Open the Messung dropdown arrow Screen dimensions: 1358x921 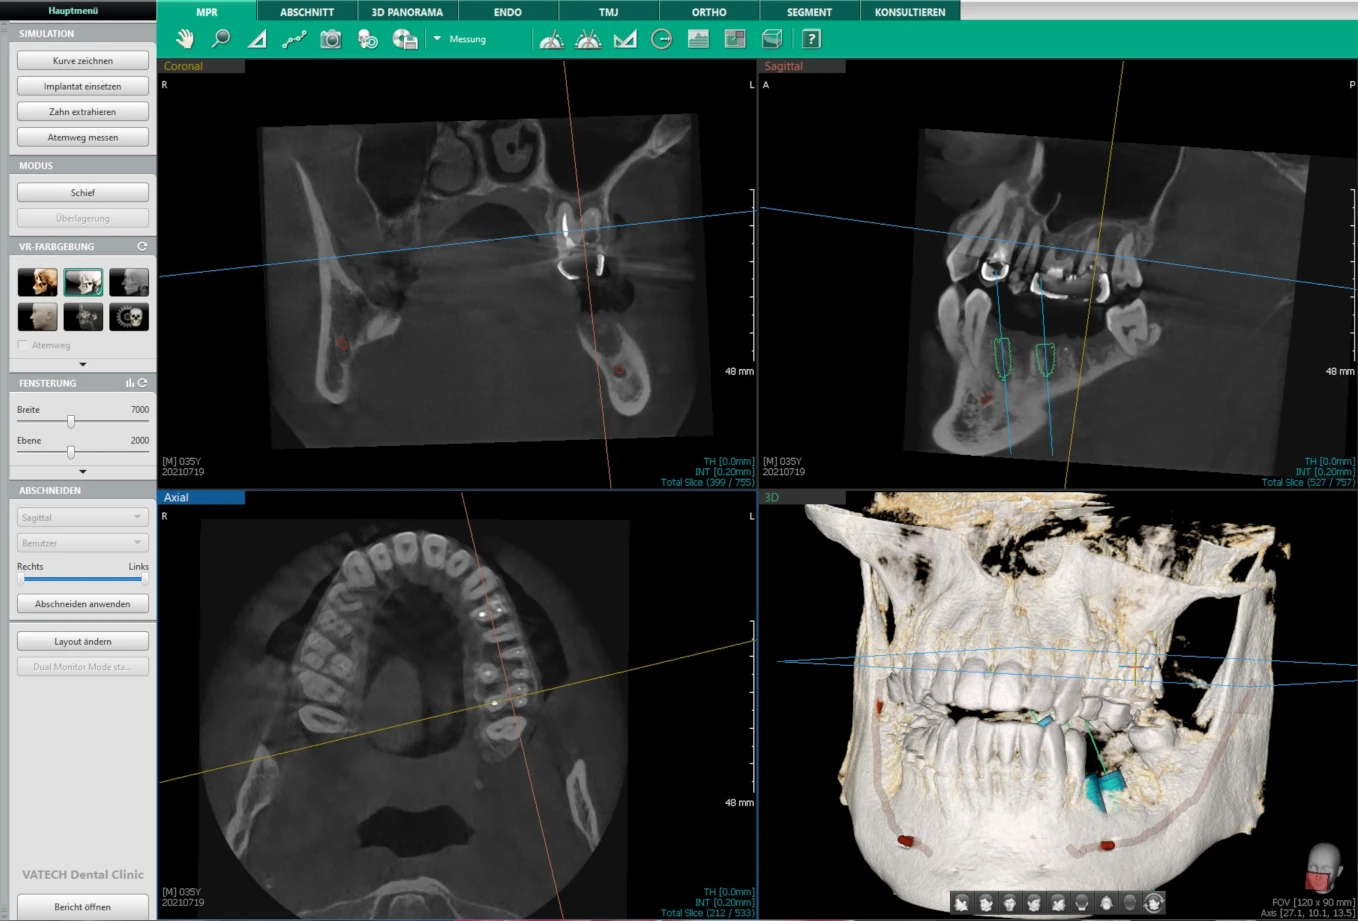coord(437,39)
